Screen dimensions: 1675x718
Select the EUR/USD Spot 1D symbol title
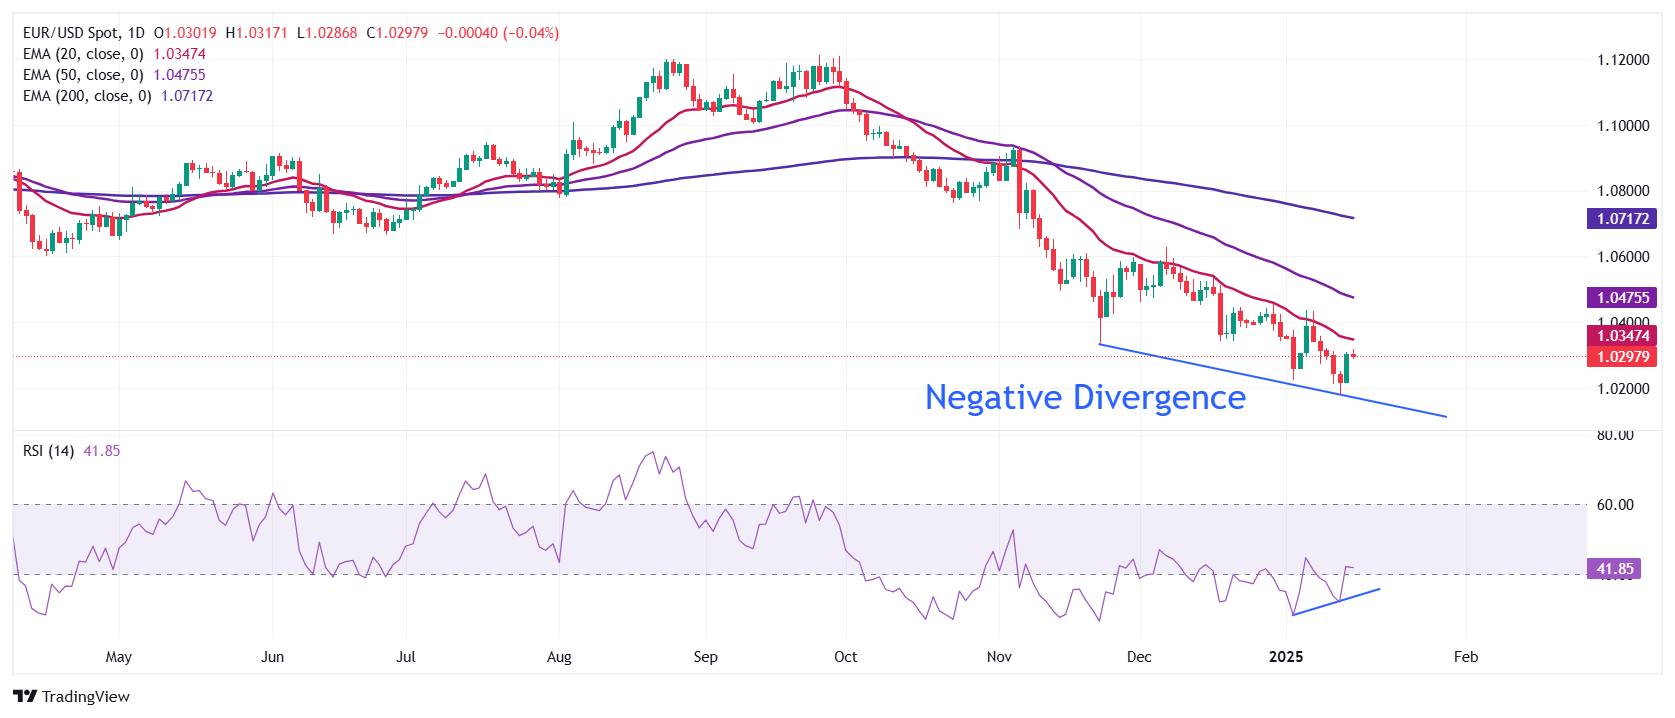pyautogui.click(x=84, y=33)
